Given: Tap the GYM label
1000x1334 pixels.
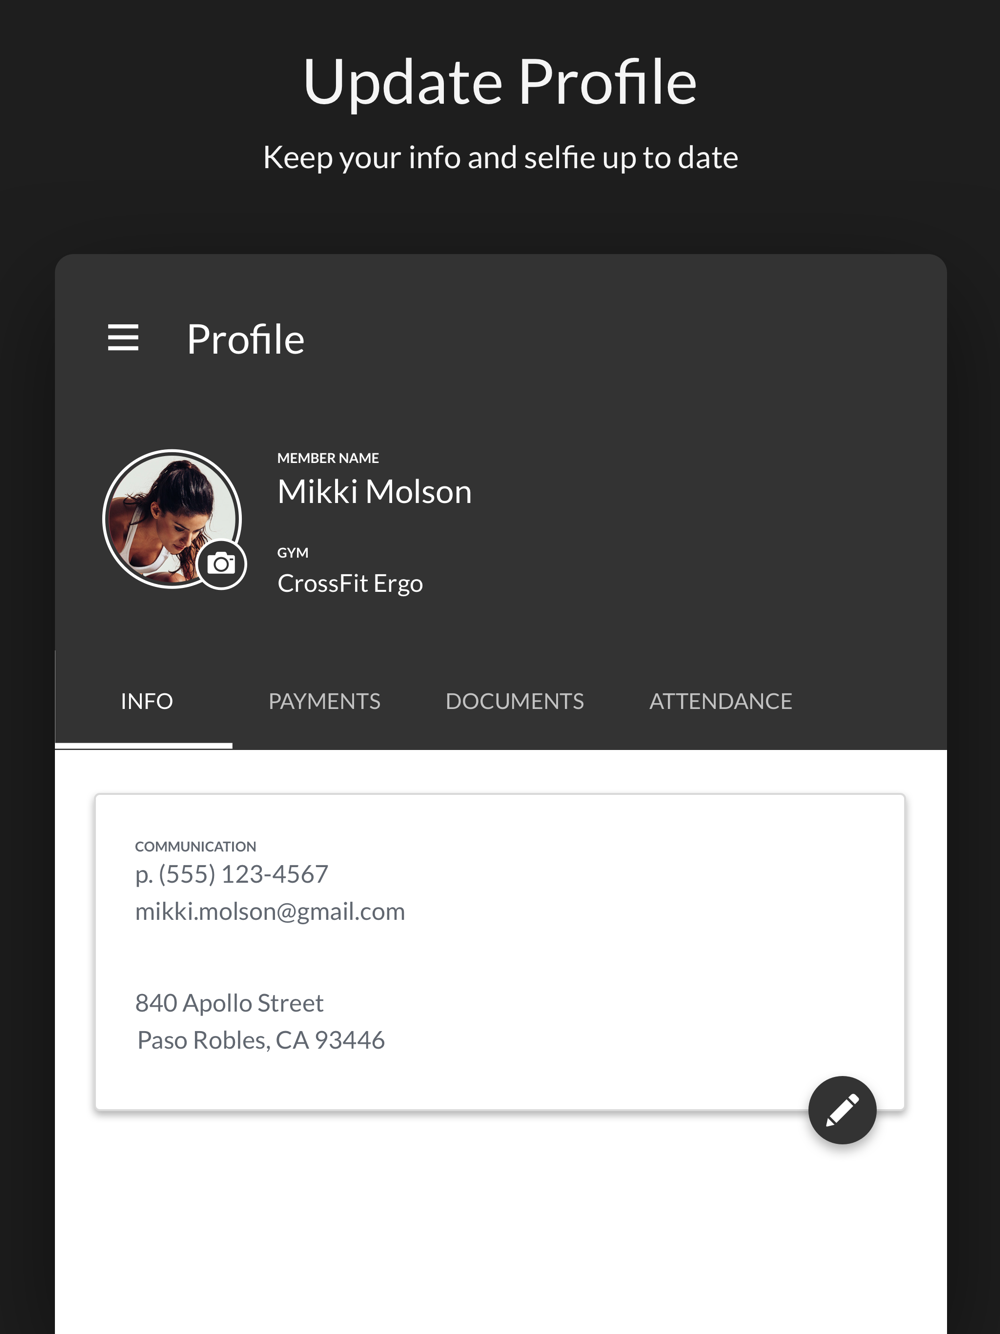Looking at the screenshot, I should [x=293, y=552].
